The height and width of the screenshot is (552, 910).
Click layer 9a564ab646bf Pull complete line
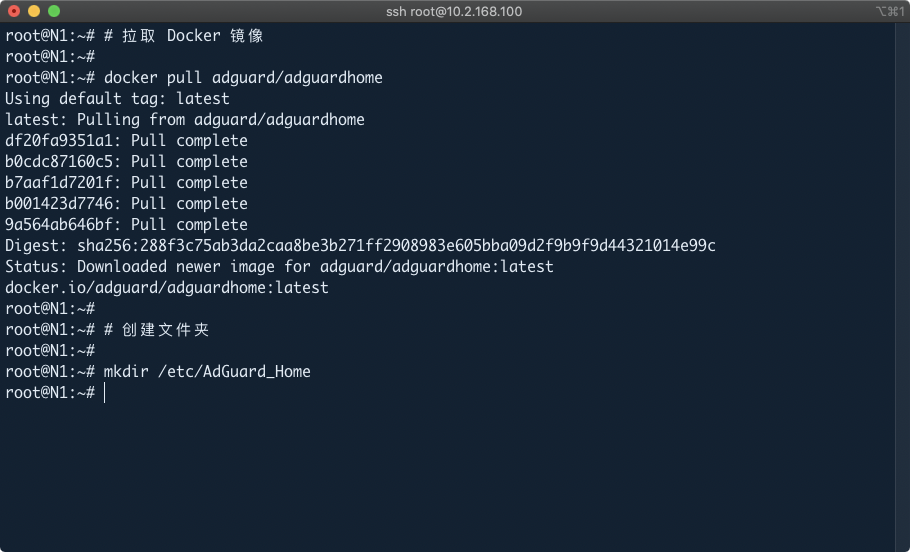126,225
